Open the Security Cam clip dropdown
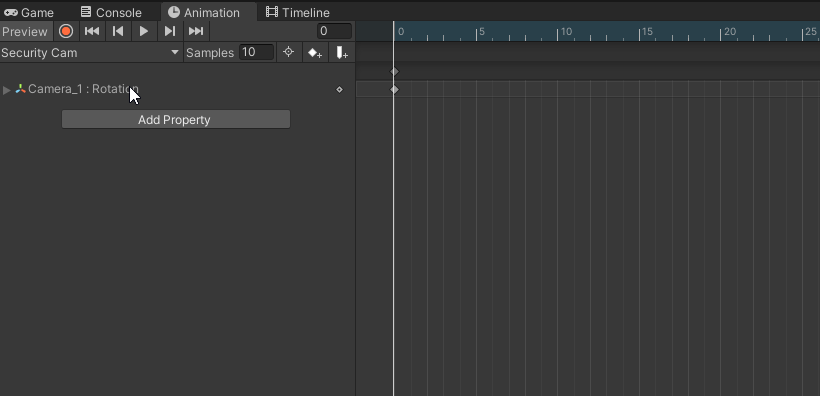 click(x=92, y=53)
